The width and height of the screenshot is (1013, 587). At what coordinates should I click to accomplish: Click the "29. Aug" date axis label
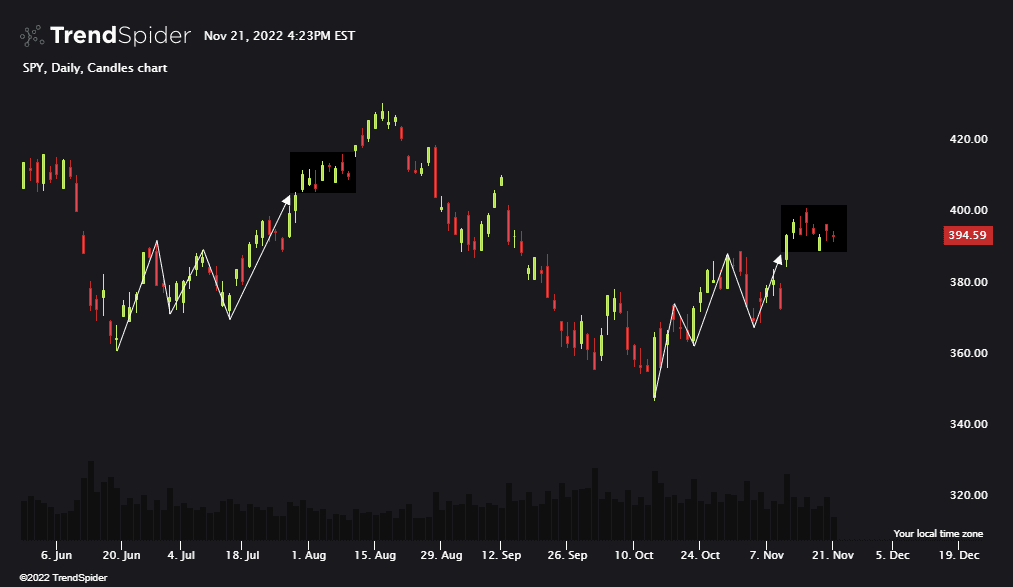pyautogui.click(x=441, y=555)
